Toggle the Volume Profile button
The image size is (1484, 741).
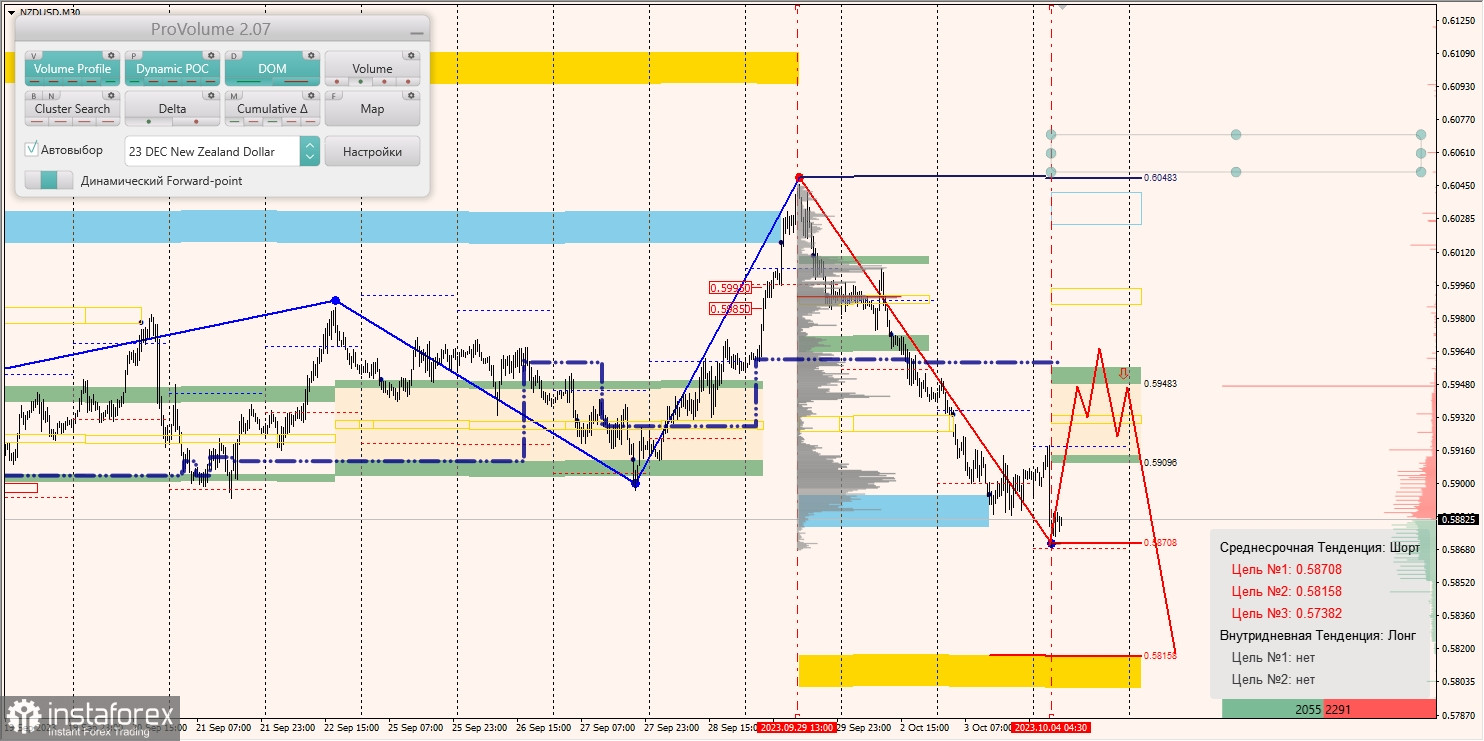pyautogui.click(x=72, y=68)
